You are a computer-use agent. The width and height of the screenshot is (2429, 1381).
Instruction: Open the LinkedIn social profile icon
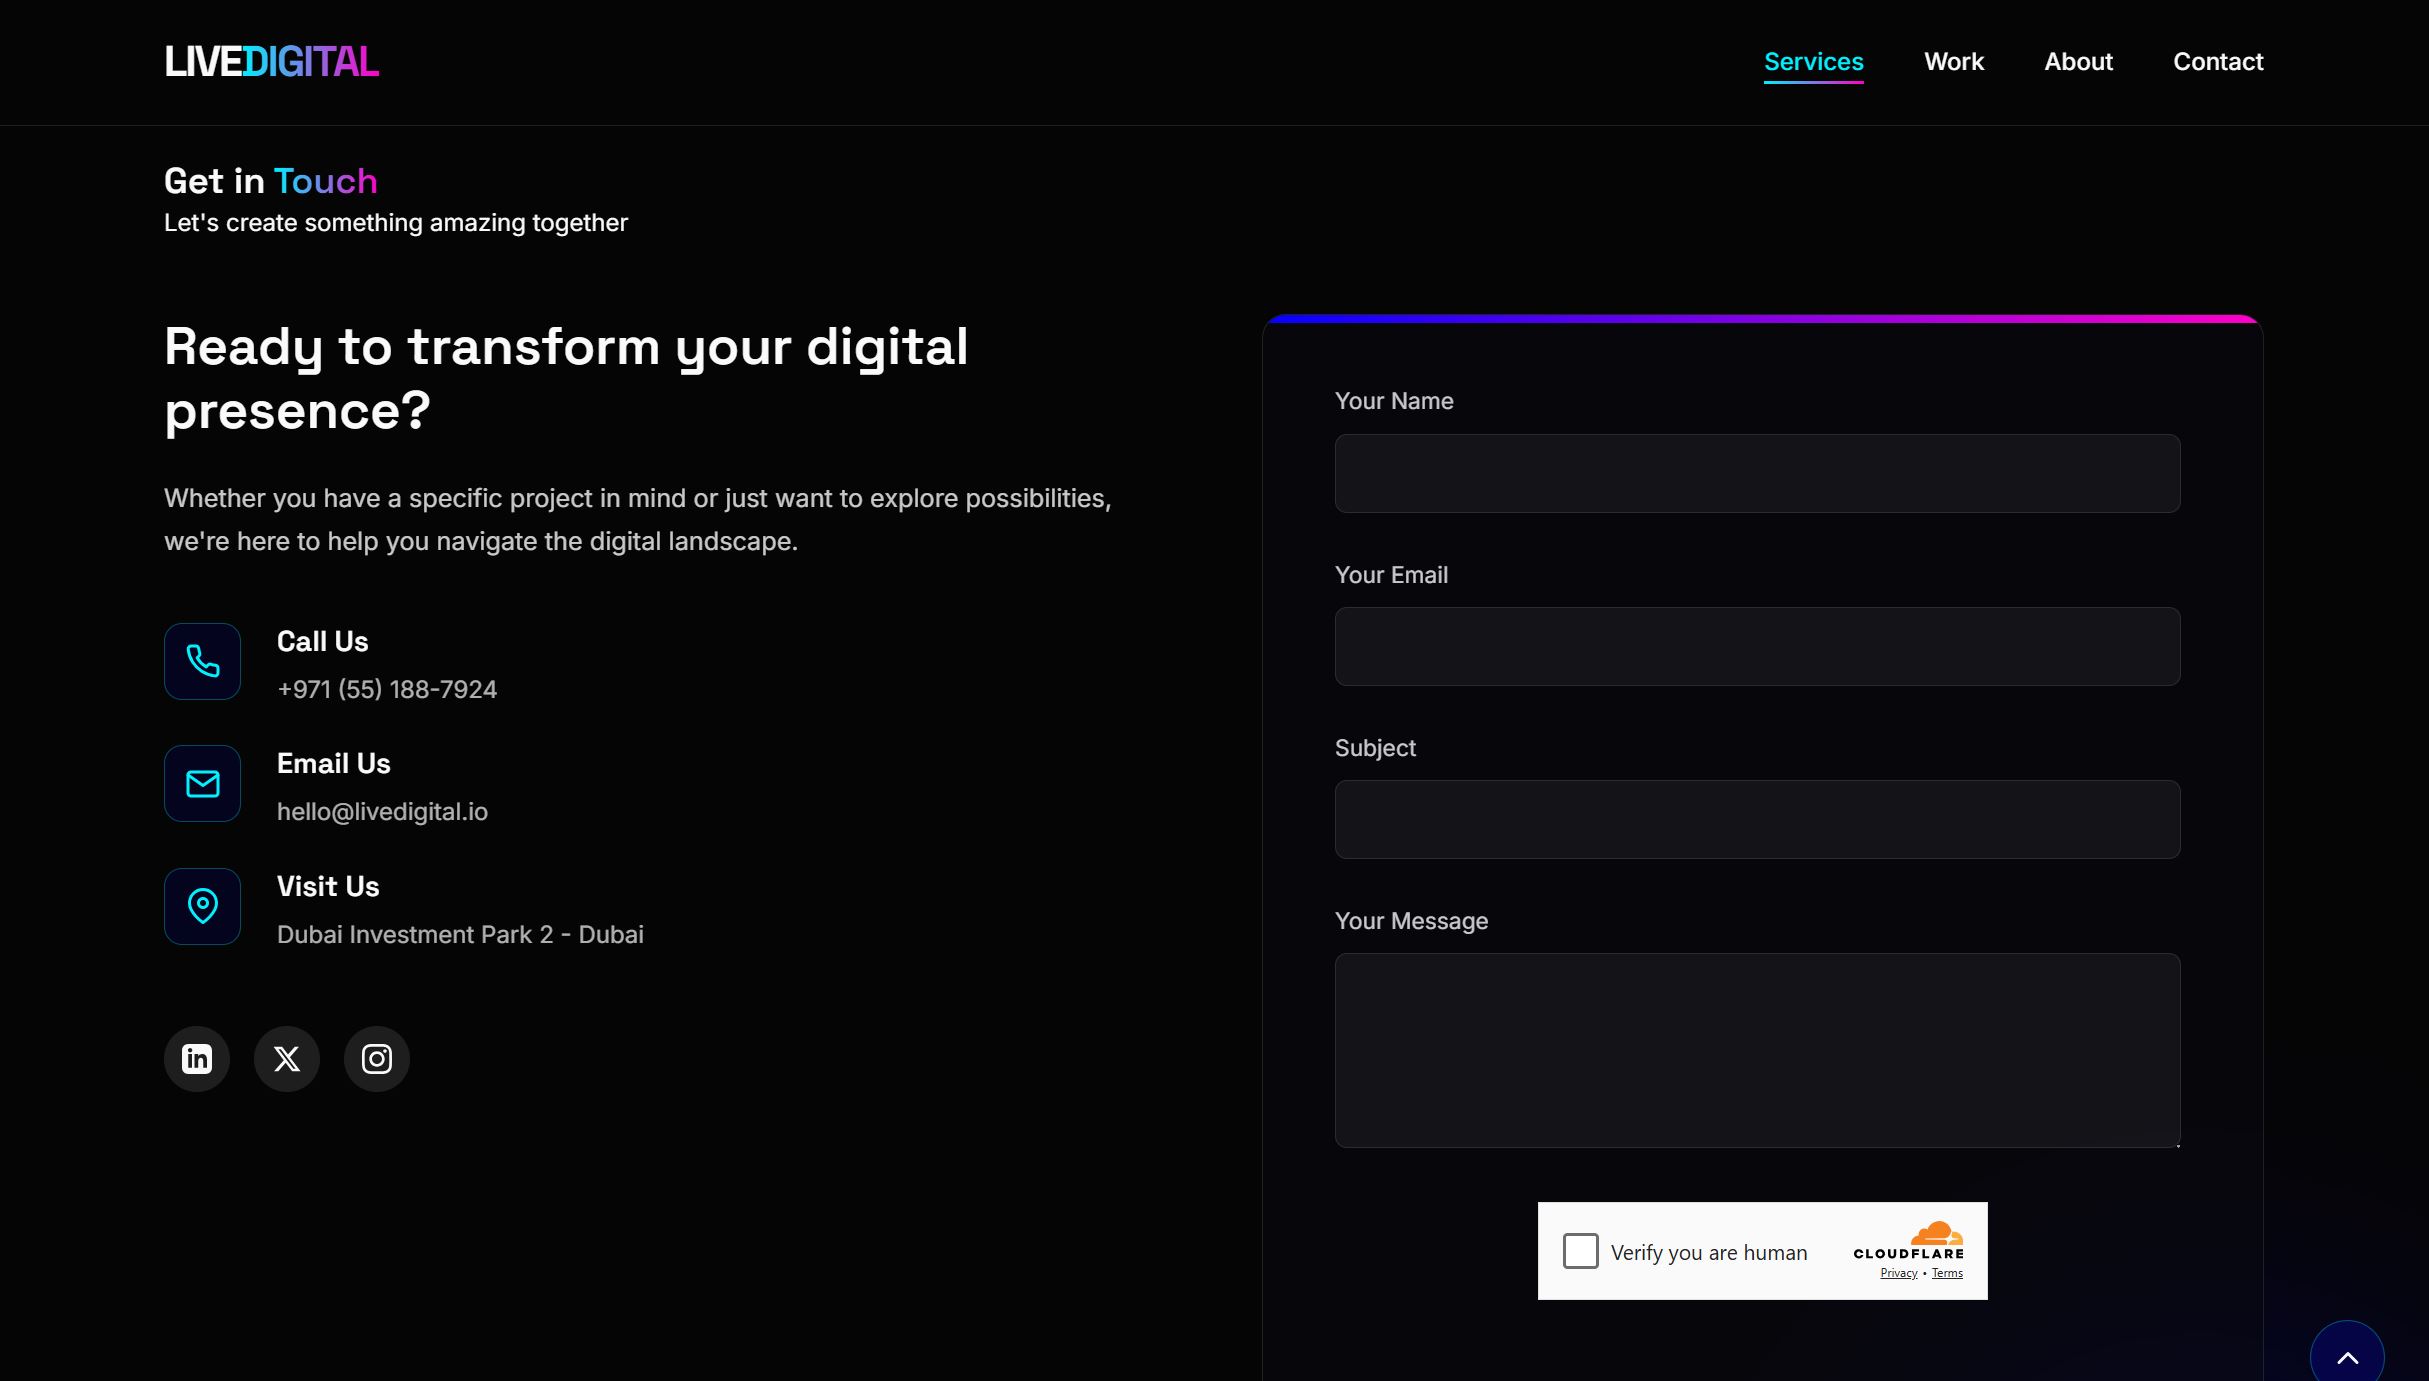[196, 1058]
